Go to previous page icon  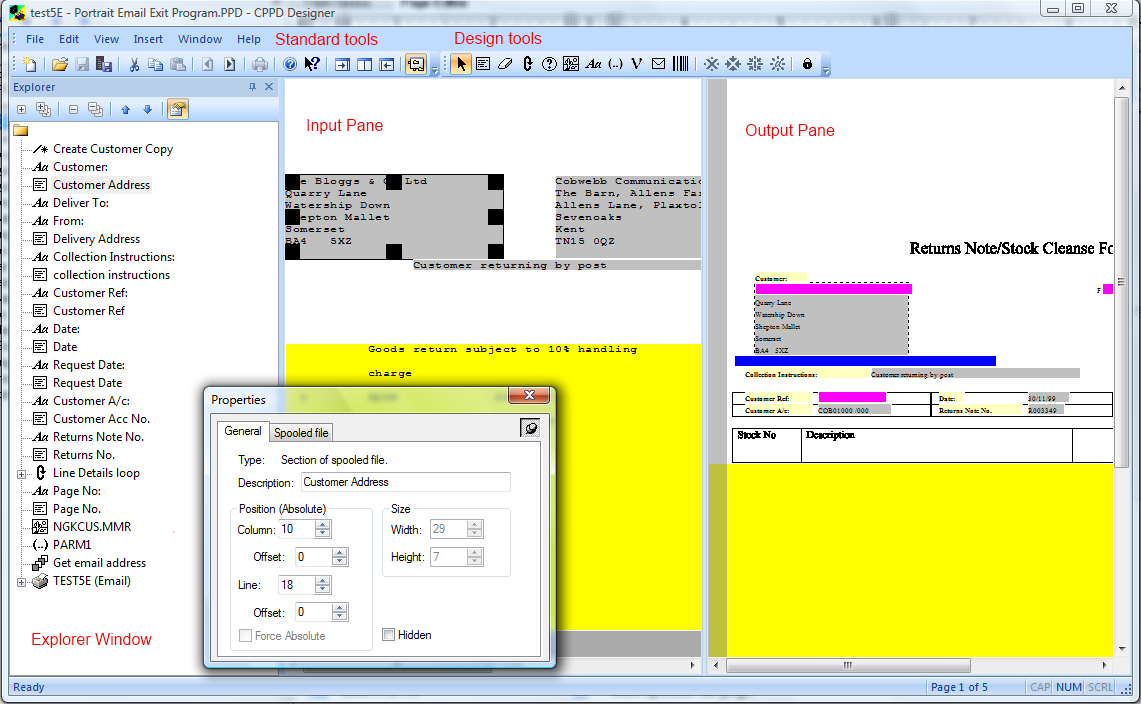point(208,64)
